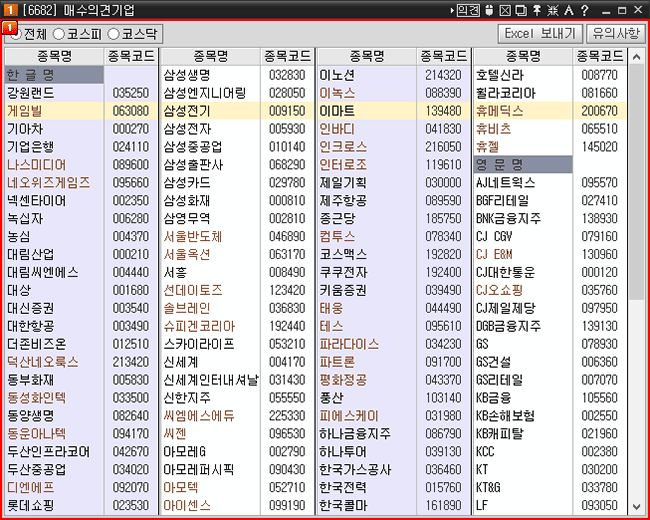This screenshot has width=650, height=520.
Task: Click the scrollbar up arrow
Action: pos(636,57)
